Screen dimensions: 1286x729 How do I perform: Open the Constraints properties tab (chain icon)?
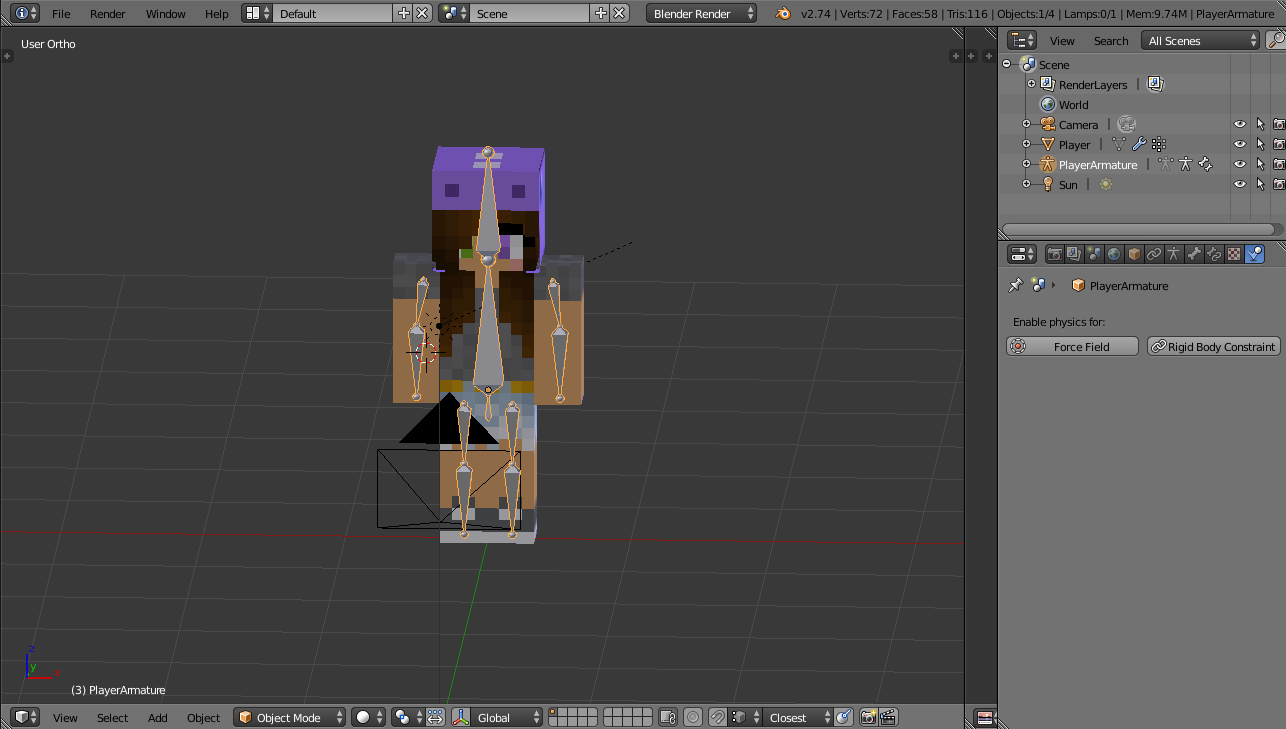[x=1154, y=254]
